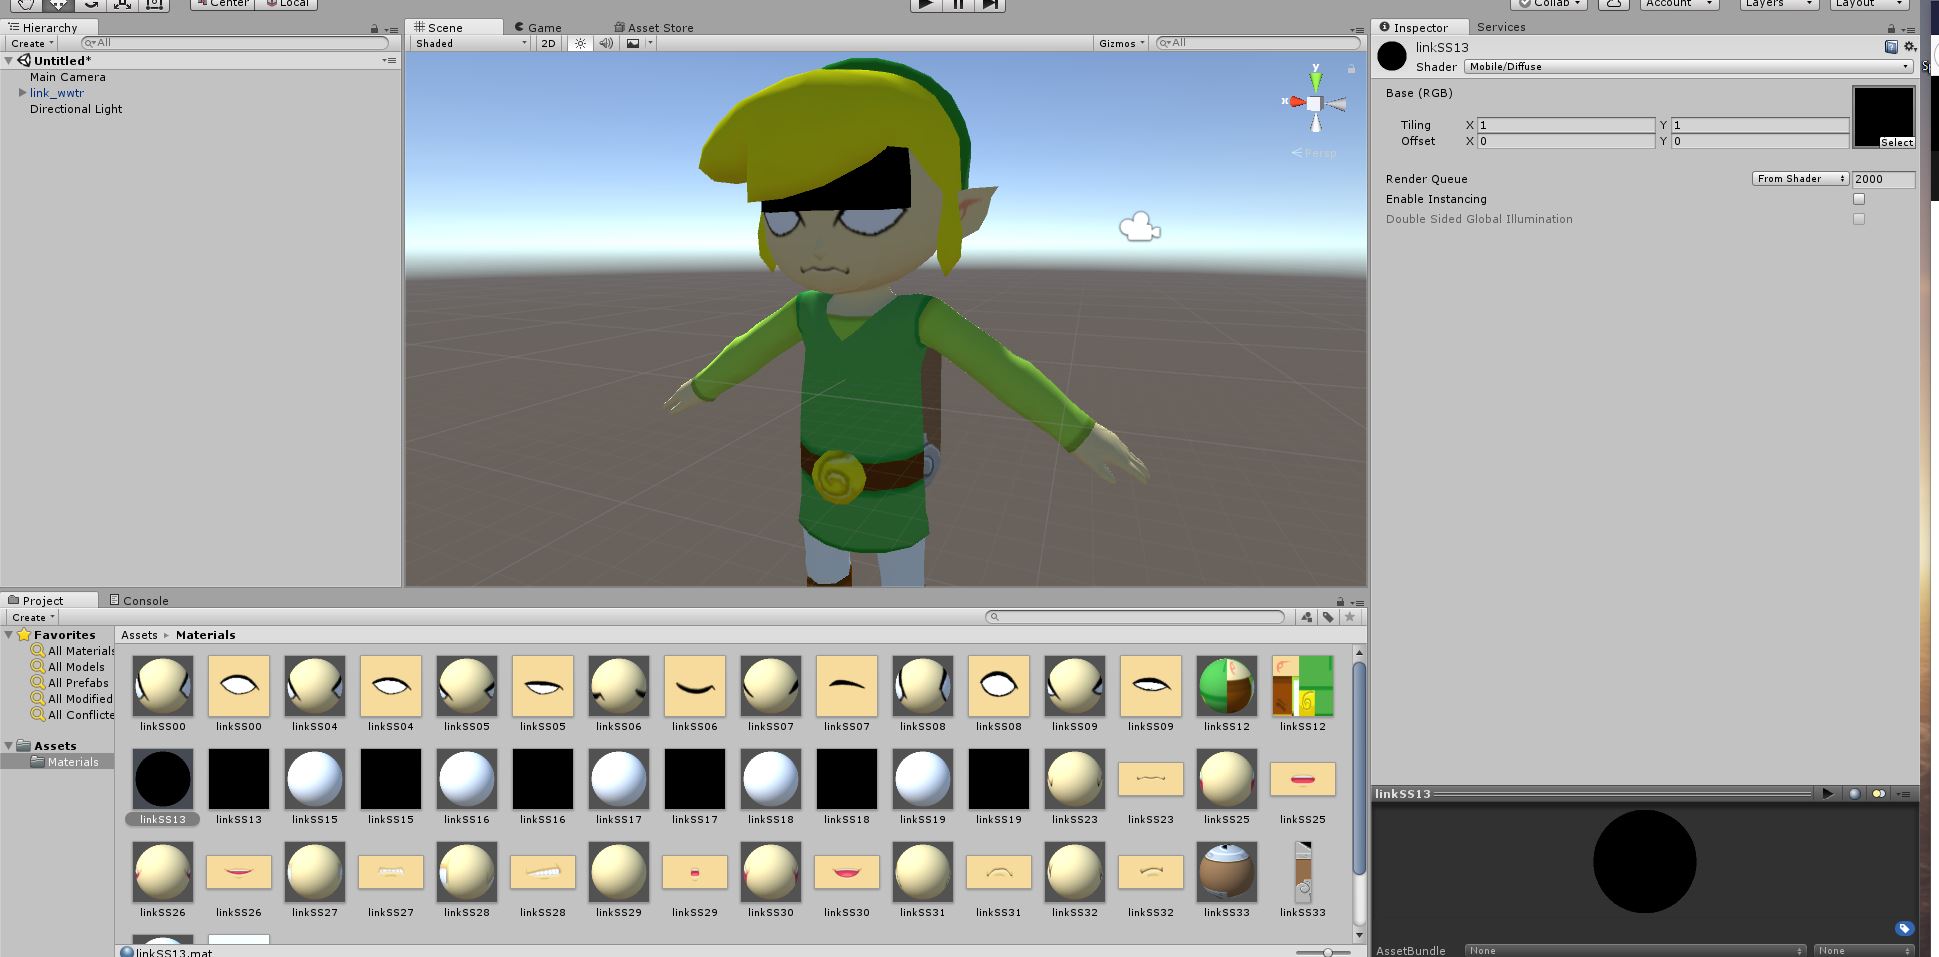
Task: Toggle scene effects image icon
Action: click(633, 43)
